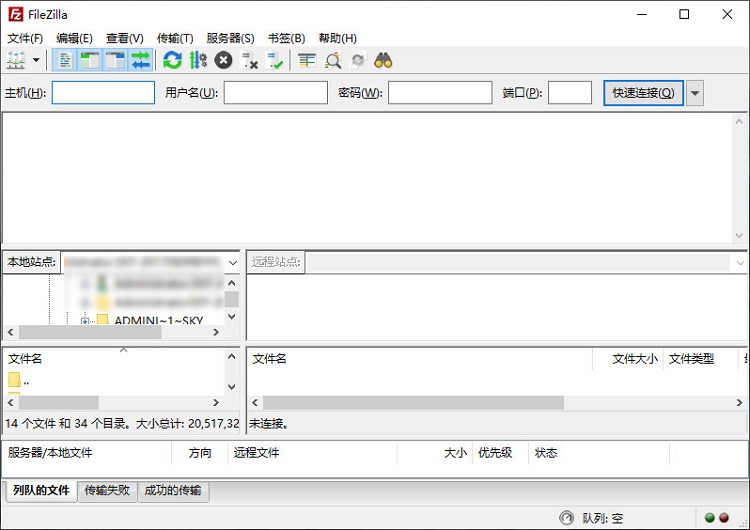Click the message log scroll down arrow

tap(739, 236)
